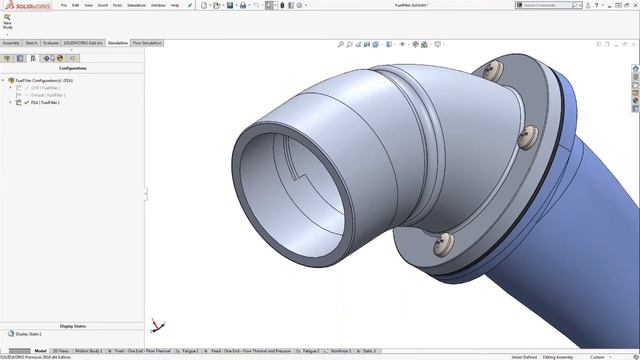
Task: Click the New Study icon
Action: tap(7, 22)
